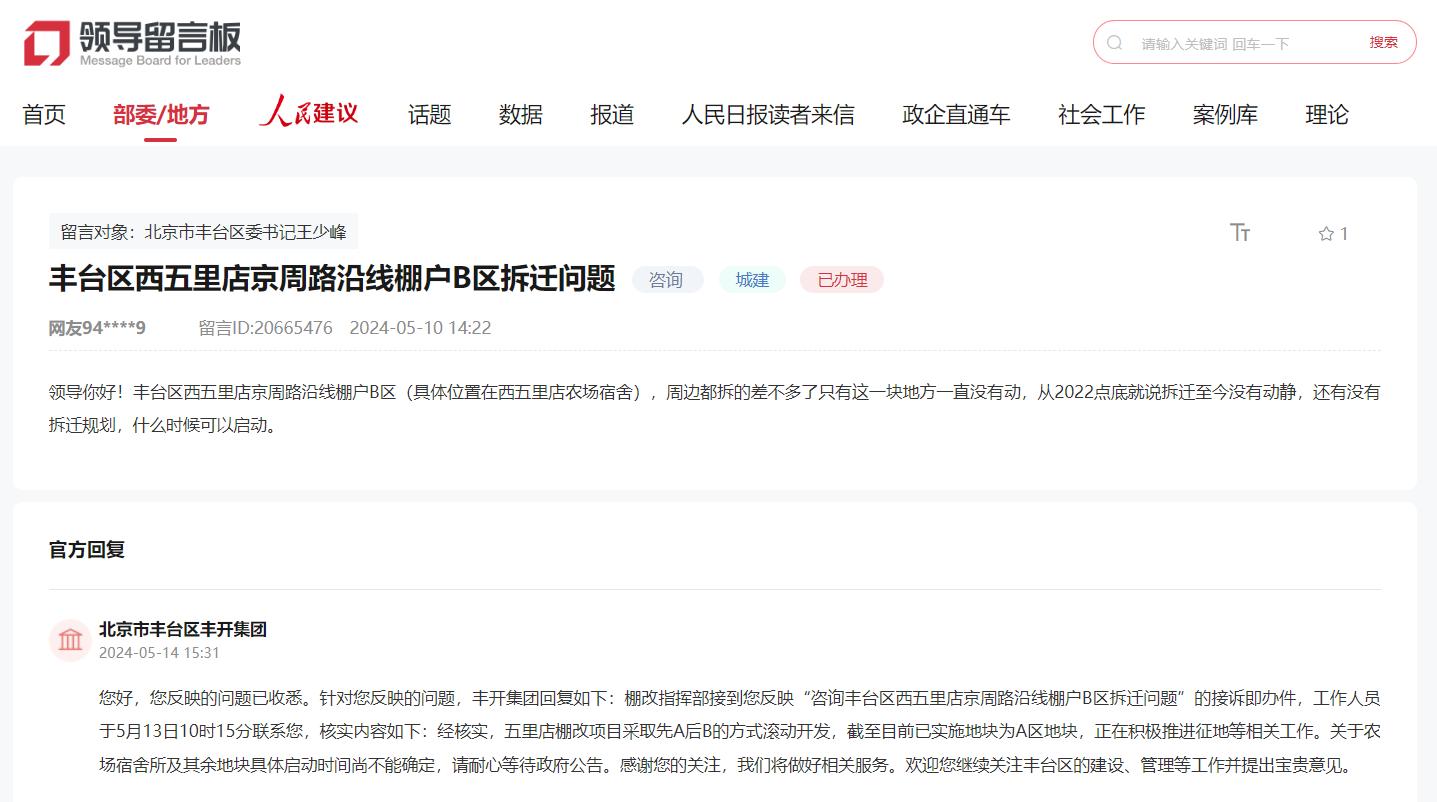Navigate to 政企直通车
The width and height of the screenshot is (1437, 802).
click(955, 115)
